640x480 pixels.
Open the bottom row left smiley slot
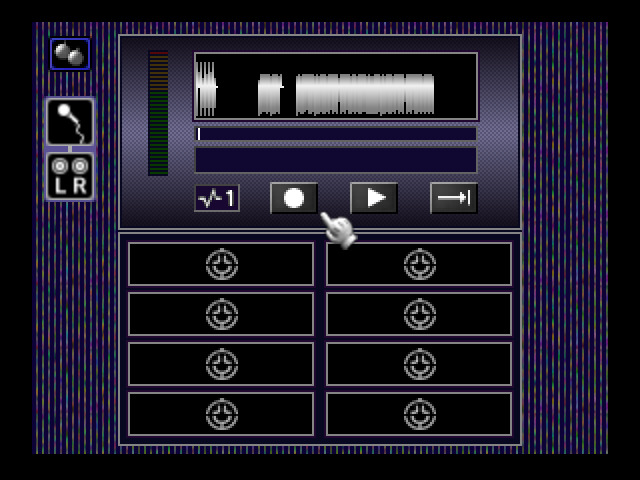pyautogui.click(x=221, y=414)
